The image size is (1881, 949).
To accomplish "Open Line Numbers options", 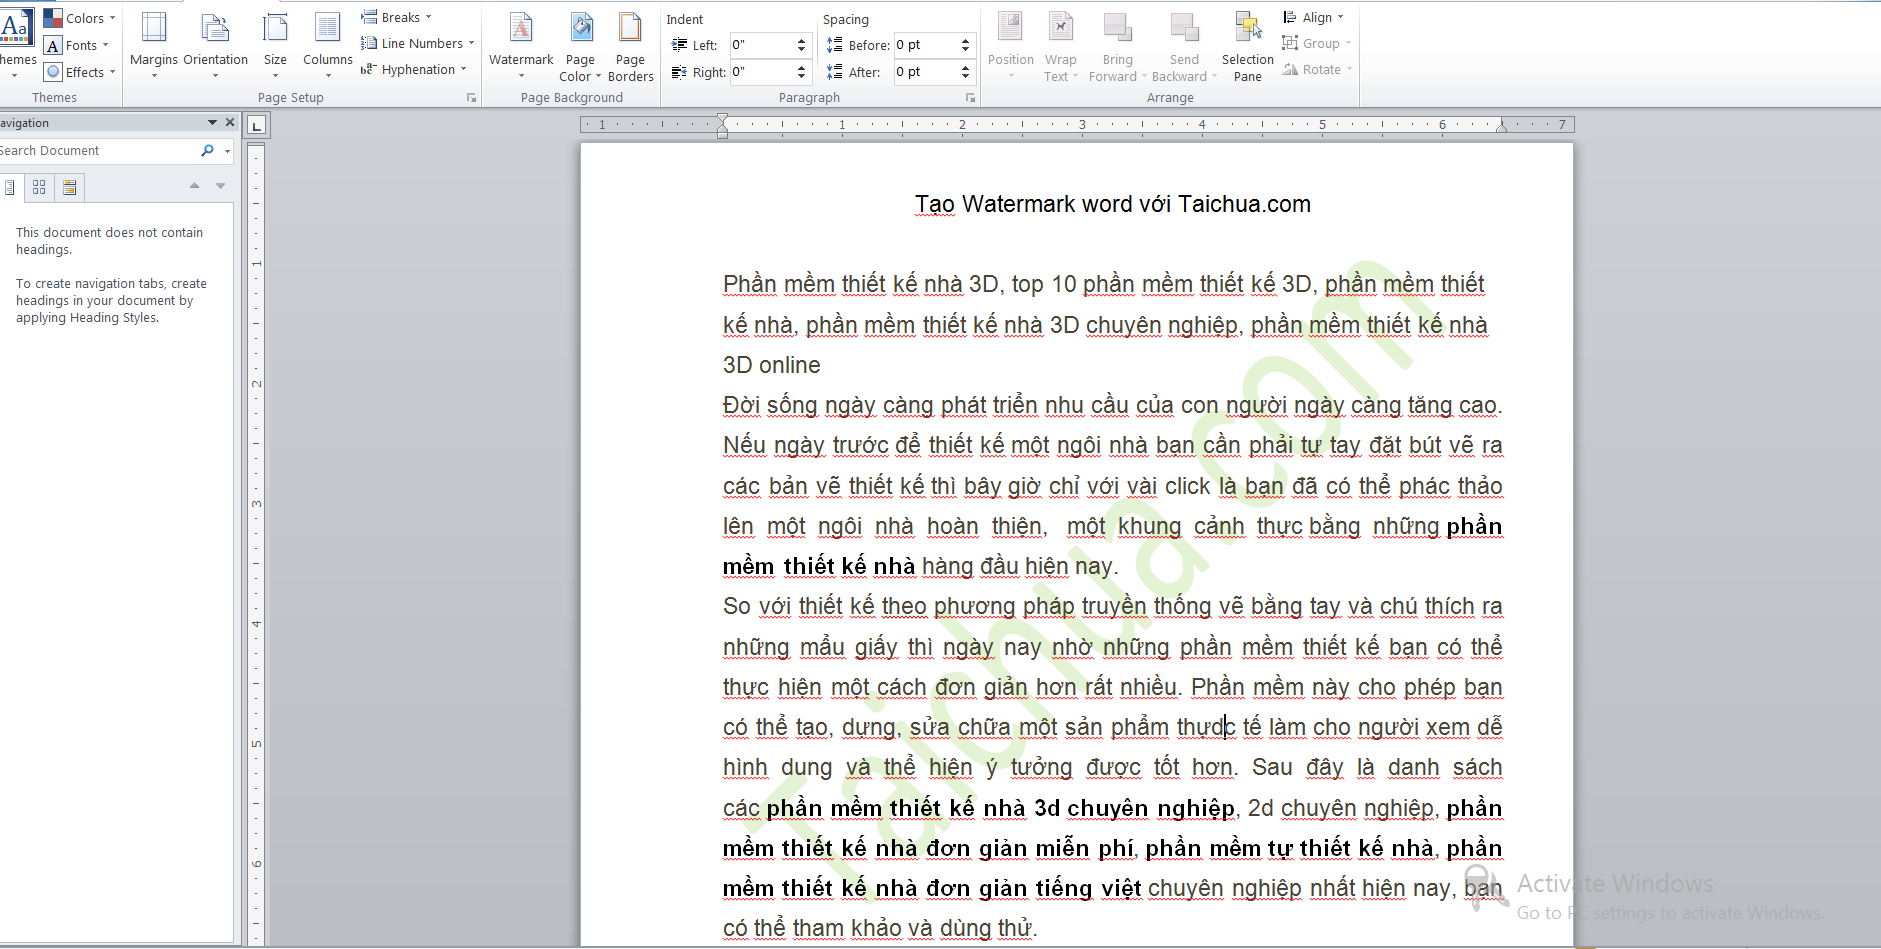I will click(418, 43).
